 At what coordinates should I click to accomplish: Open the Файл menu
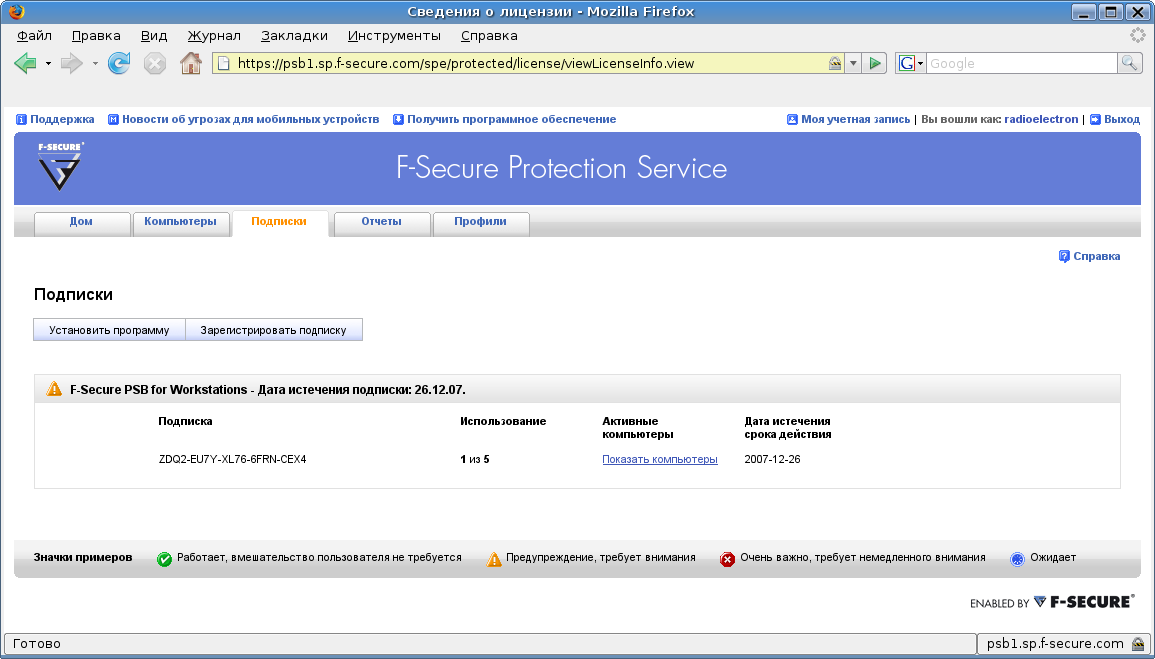pos(34,35)
